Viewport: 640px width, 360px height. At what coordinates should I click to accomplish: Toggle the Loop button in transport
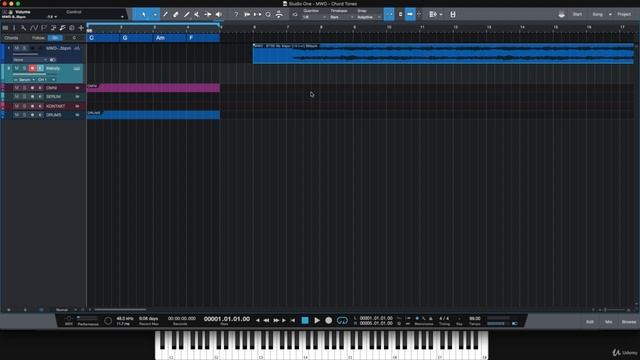coord(342,320)
